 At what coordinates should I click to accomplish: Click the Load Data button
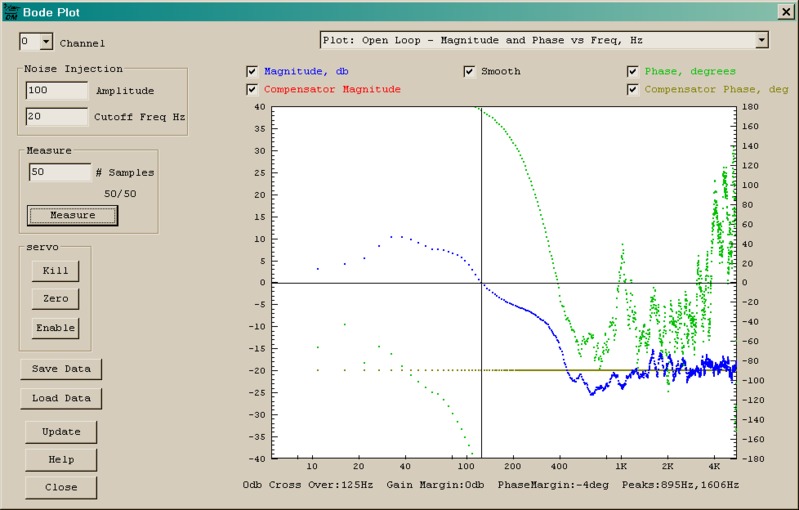61,398
